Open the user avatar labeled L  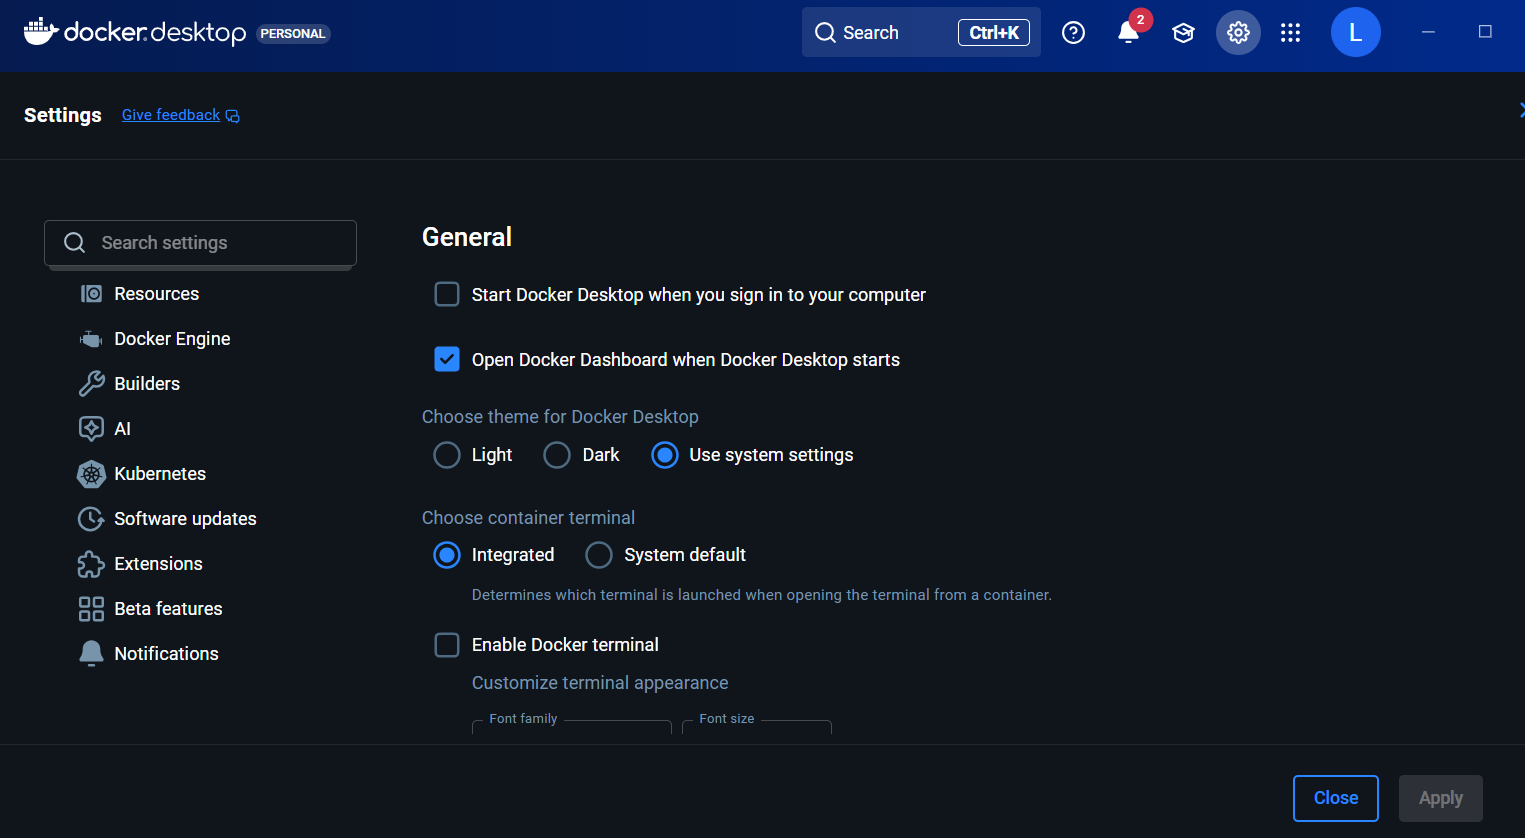tap(1355, 32)
